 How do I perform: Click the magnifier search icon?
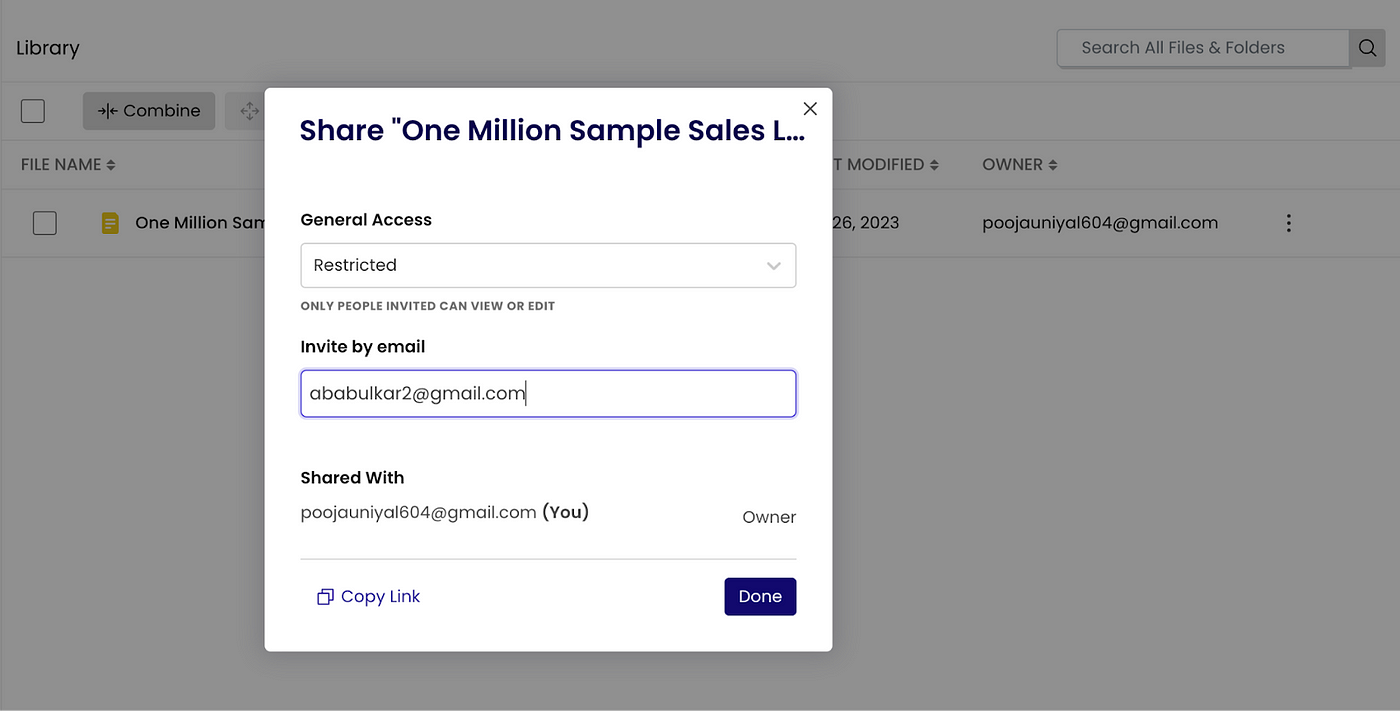(x=1366, y=48)
